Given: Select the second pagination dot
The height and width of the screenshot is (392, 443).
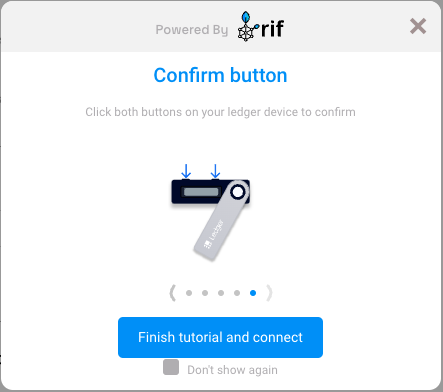Looking at the screenshot, I should click(x=205, y=293).
